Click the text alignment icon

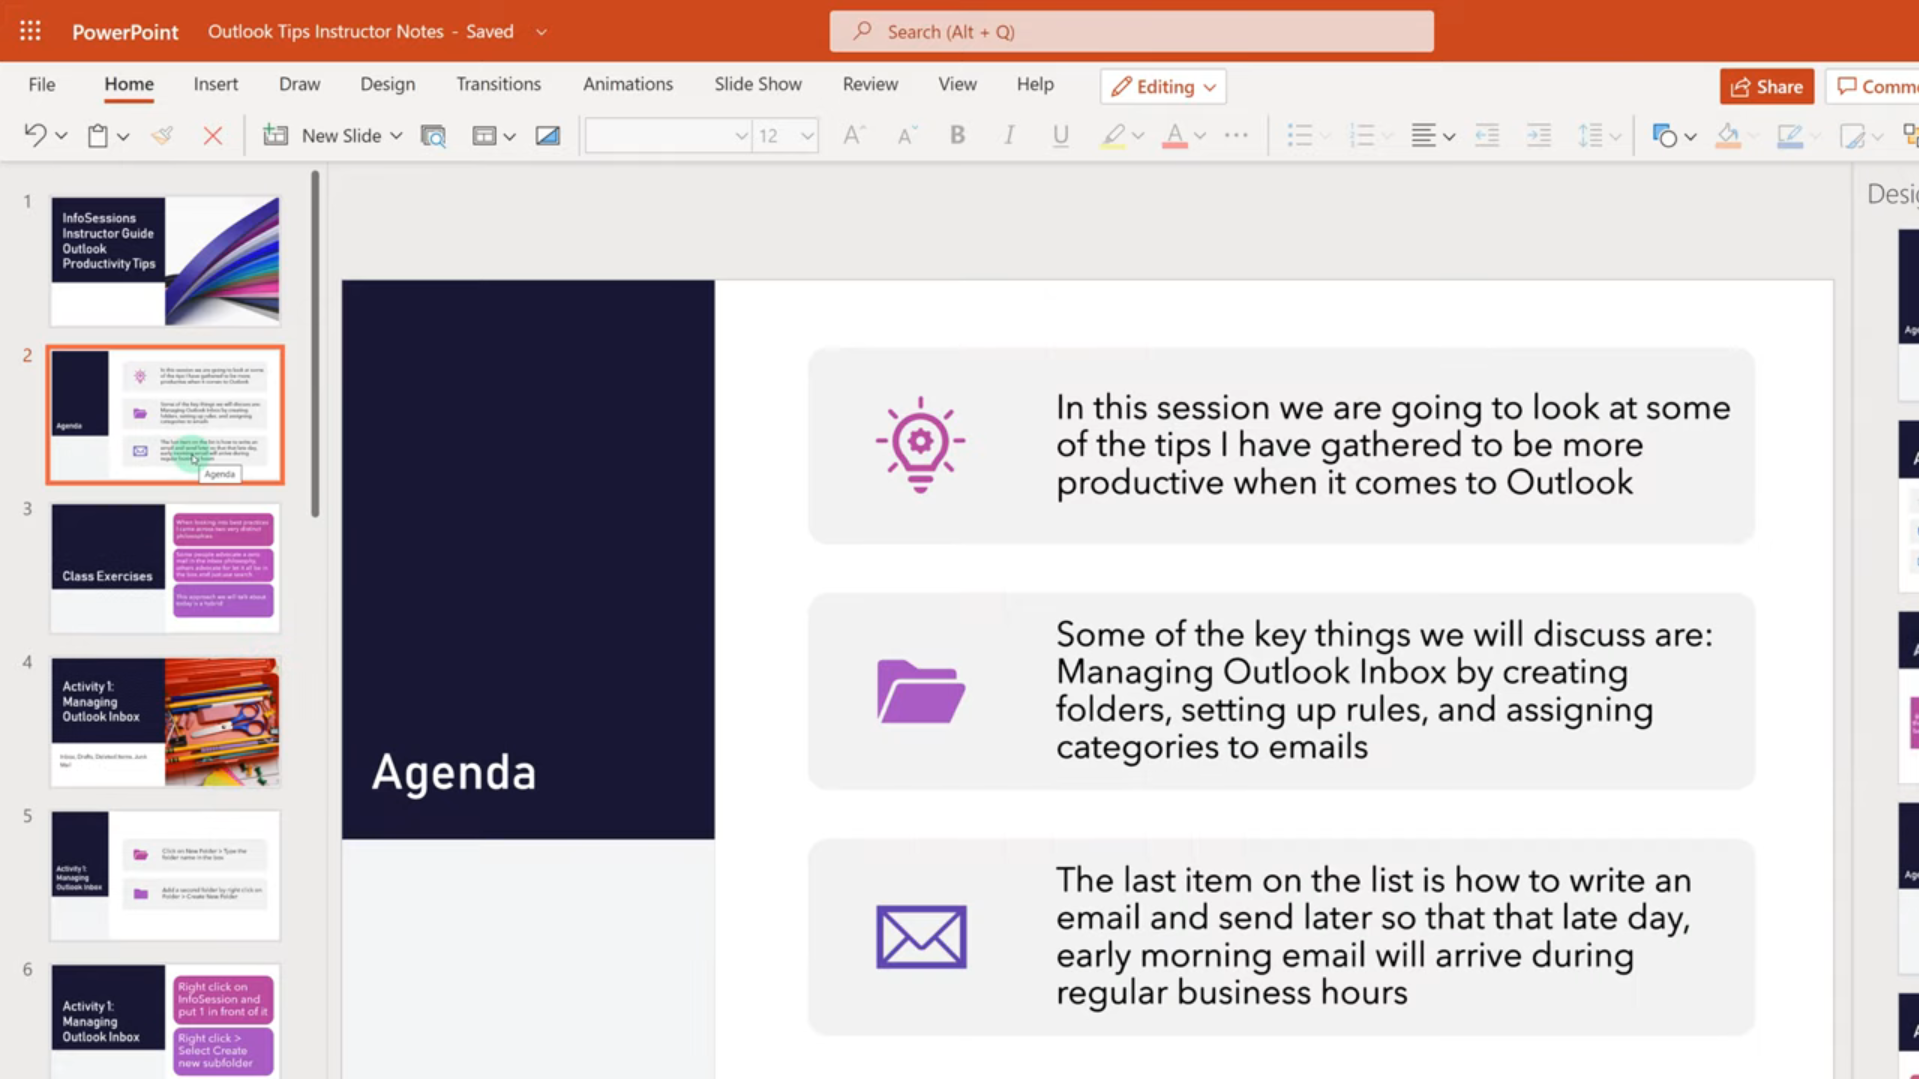(x=1423, y=135)
